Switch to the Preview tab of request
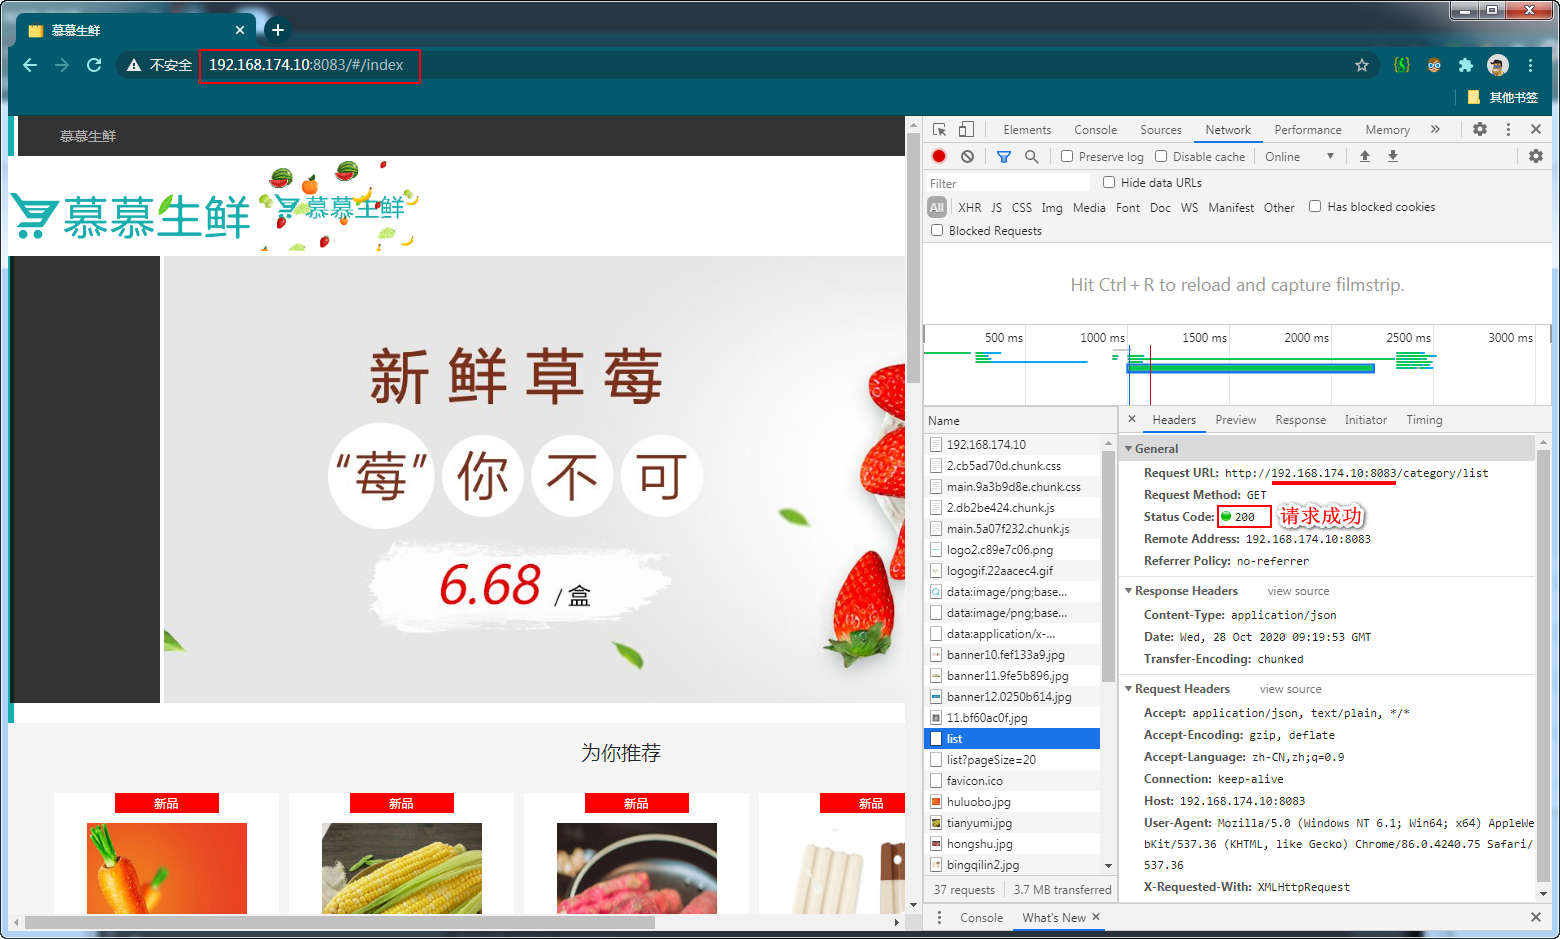This screenshot has height=939, width=1560. pos(1236,420)
